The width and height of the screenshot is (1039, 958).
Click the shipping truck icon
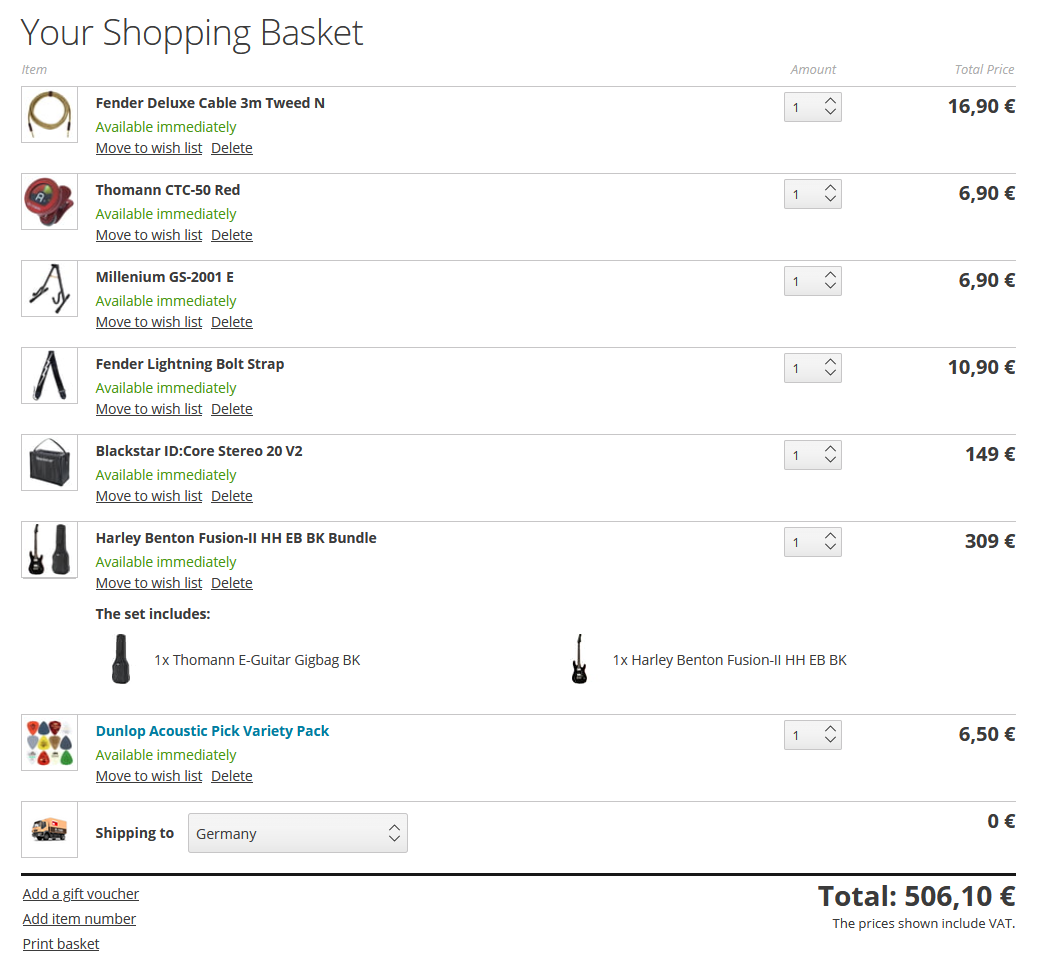[x=49, y=830]
